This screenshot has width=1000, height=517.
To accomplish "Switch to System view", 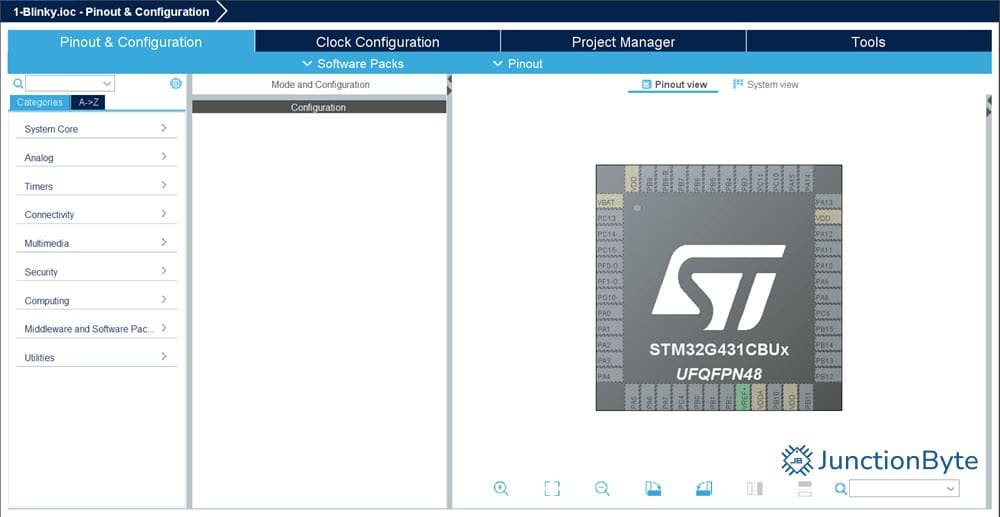I will [765, 84].
